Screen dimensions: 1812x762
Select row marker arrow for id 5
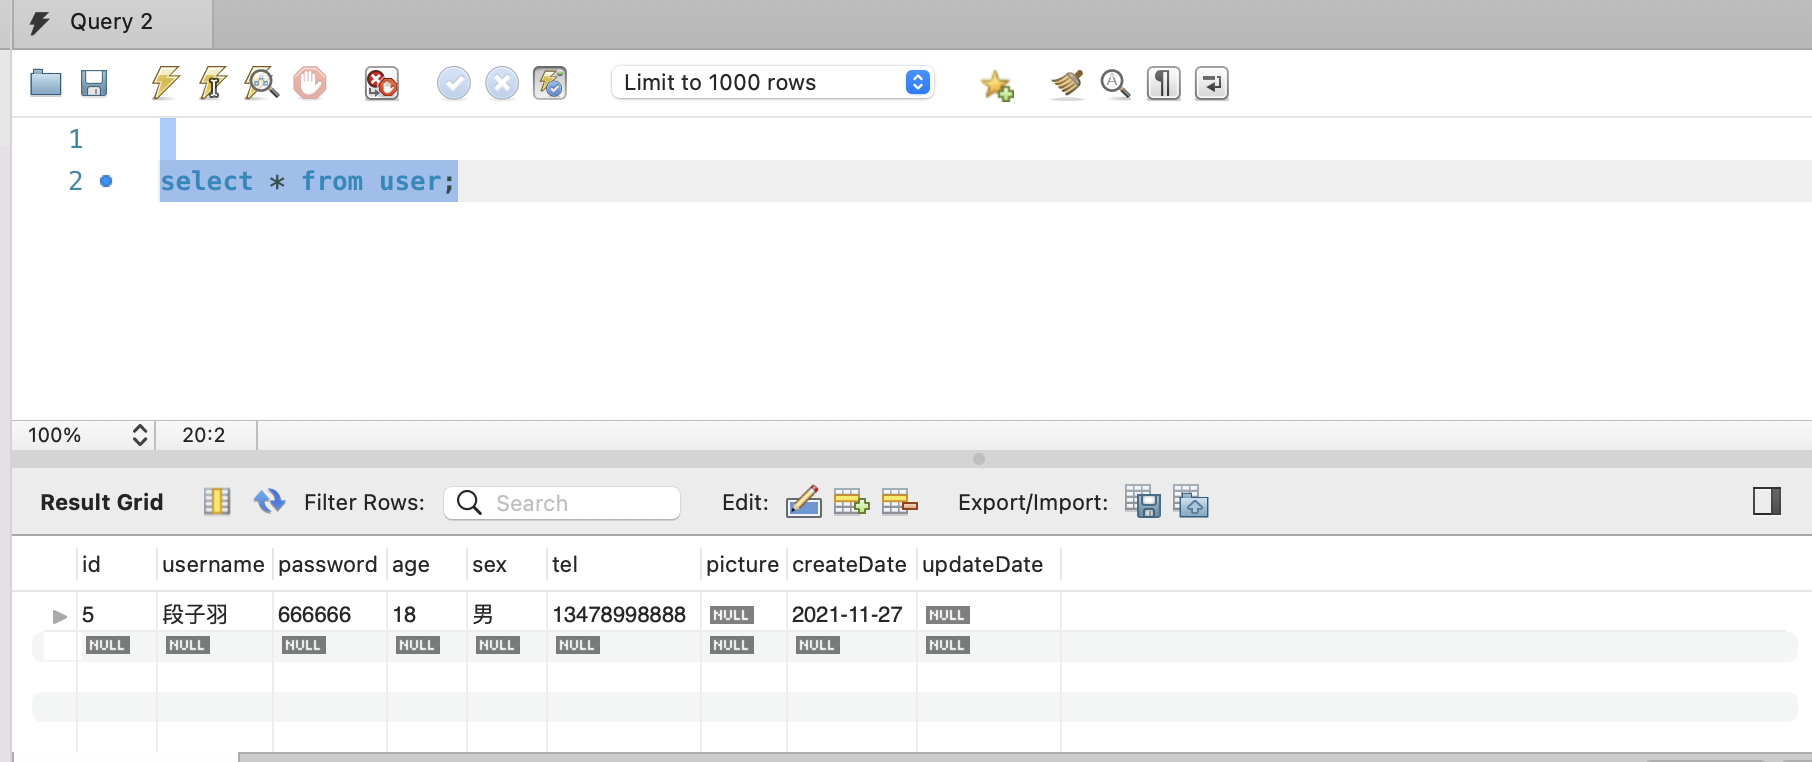click(x=60, y=616)
